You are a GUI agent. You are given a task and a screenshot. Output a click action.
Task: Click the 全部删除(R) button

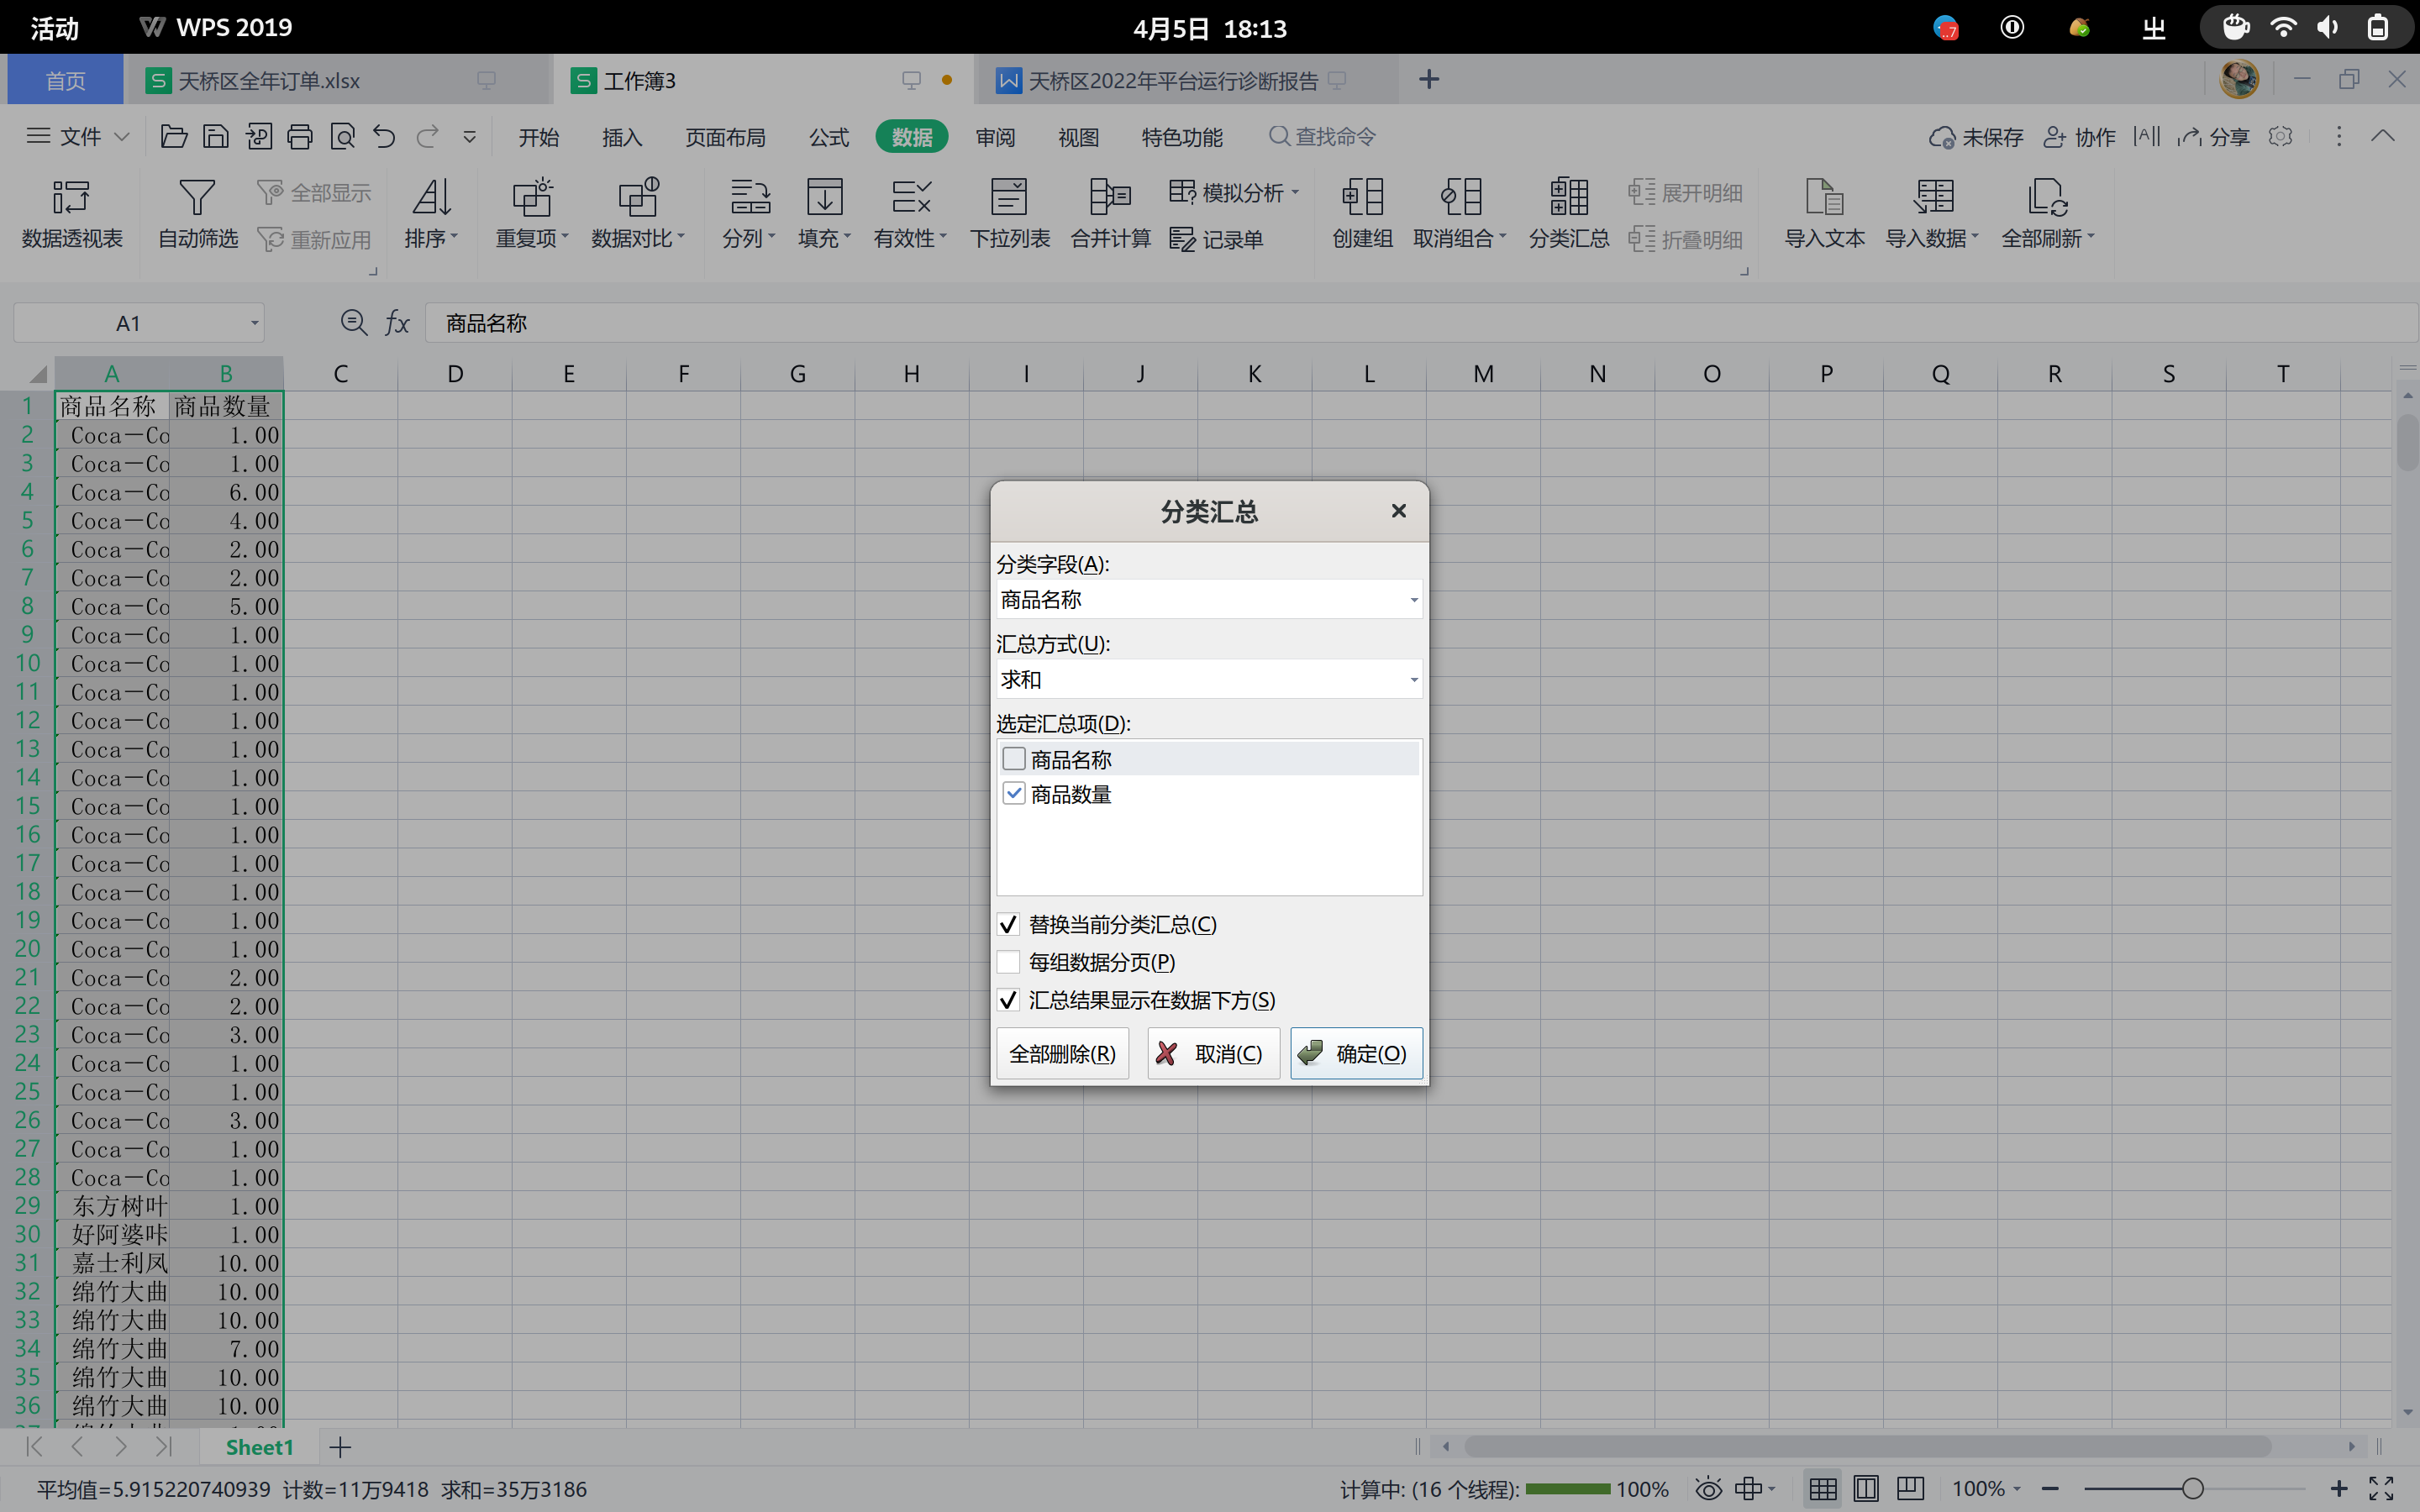1062,1053
